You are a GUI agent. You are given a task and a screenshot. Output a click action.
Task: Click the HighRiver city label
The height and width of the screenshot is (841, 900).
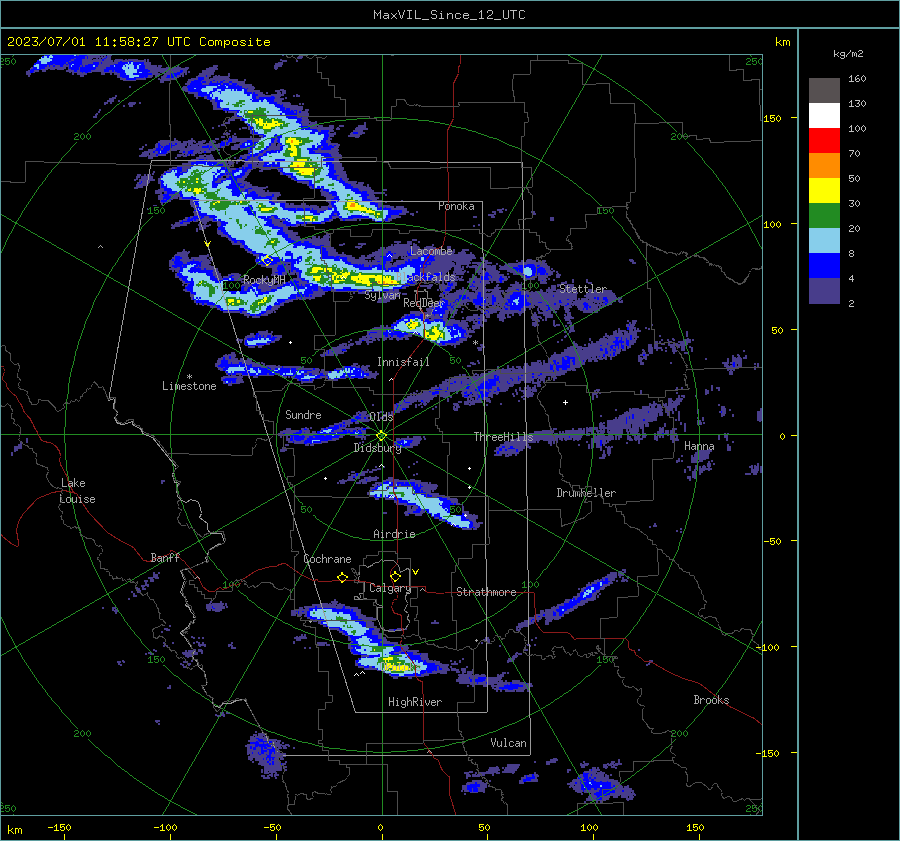(415, 702)
